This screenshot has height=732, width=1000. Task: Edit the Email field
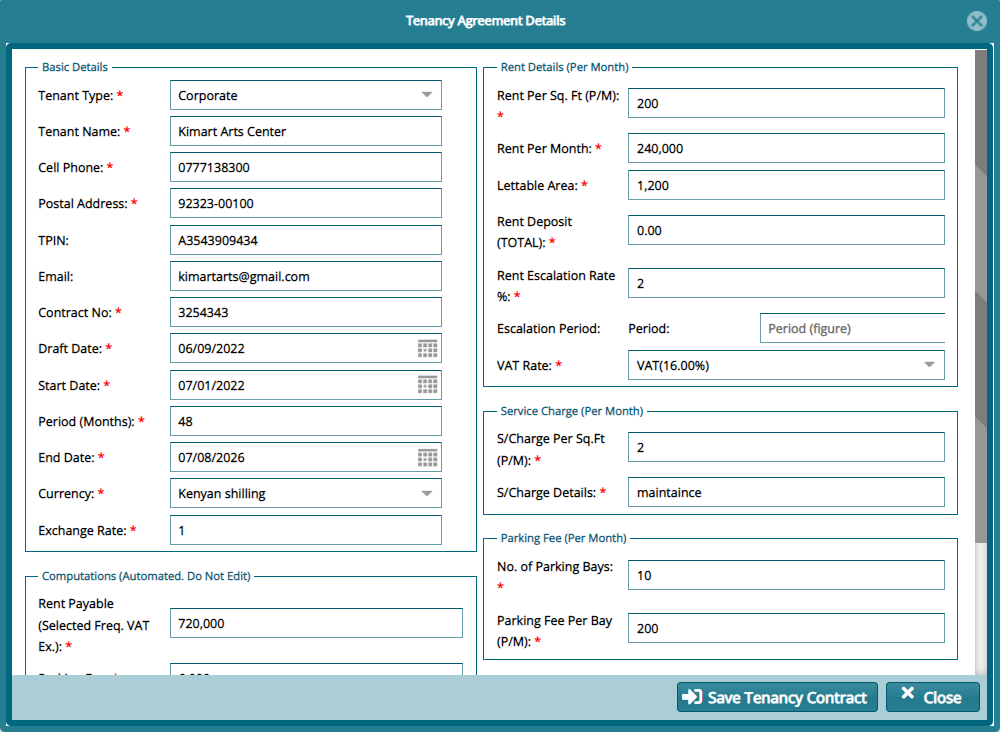pos(305,276)
